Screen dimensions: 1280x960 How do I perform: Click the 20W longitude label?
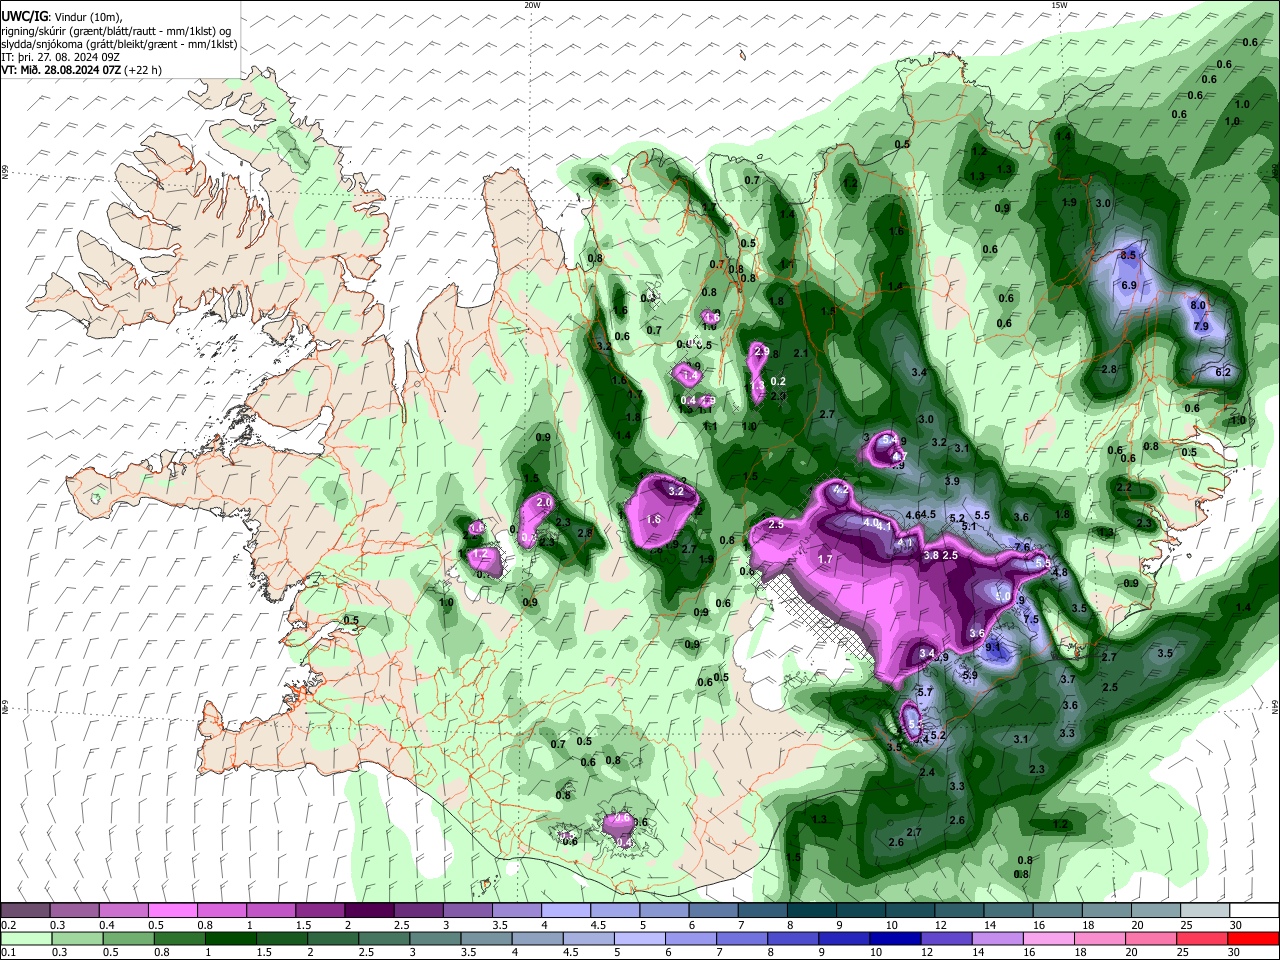[532, 5]
